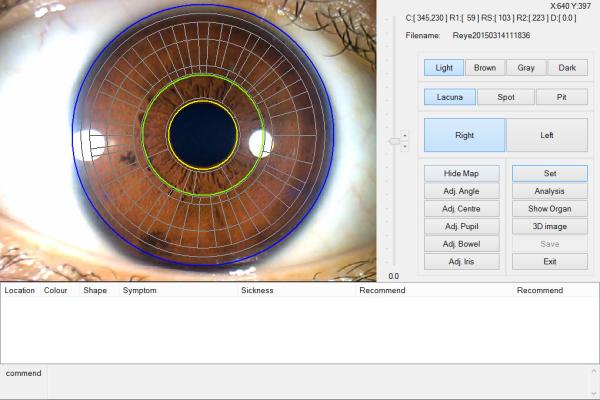Run the Analysis button
This screenshot has width=600, height=400.
550,191
